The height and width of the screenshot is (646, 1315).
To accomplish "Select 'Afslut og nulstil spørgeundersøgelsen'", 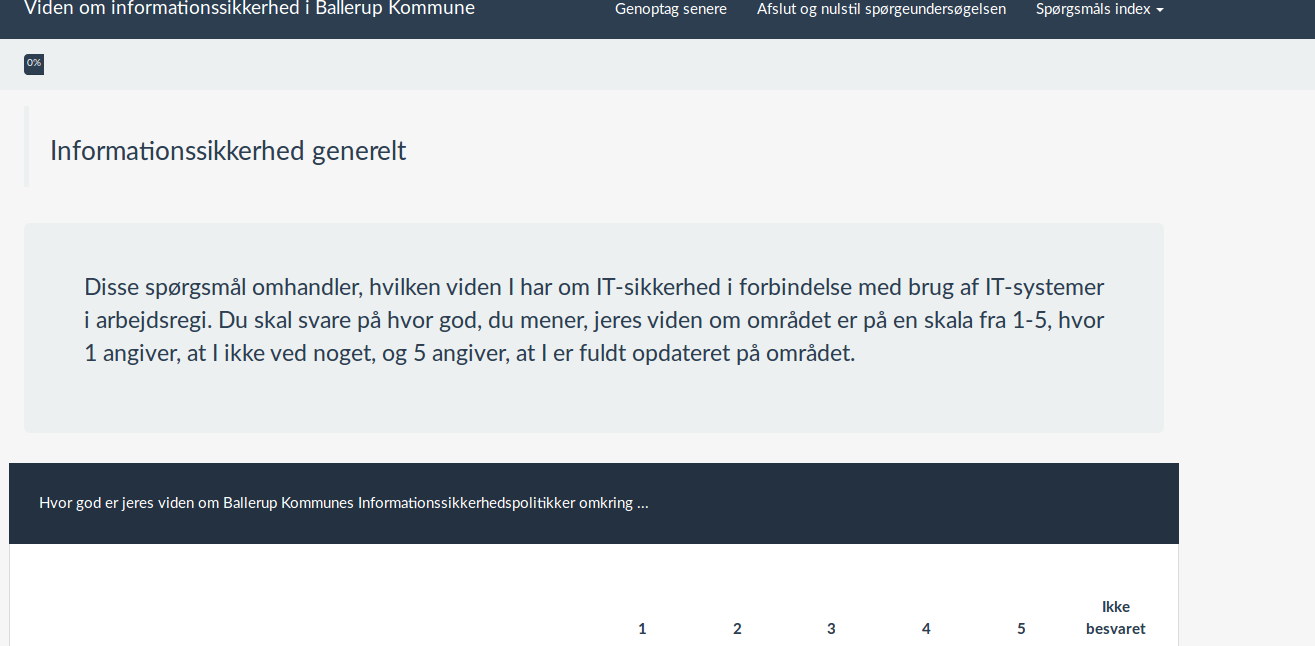I will 881,9.
